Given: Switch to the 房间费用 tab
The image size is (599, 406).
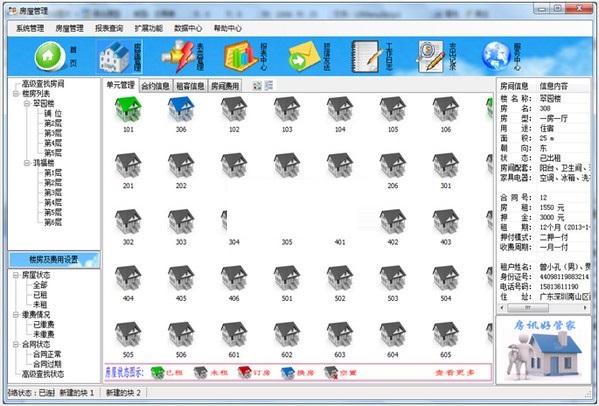Looking at the screenshot, I should click(x=225, y=86).
